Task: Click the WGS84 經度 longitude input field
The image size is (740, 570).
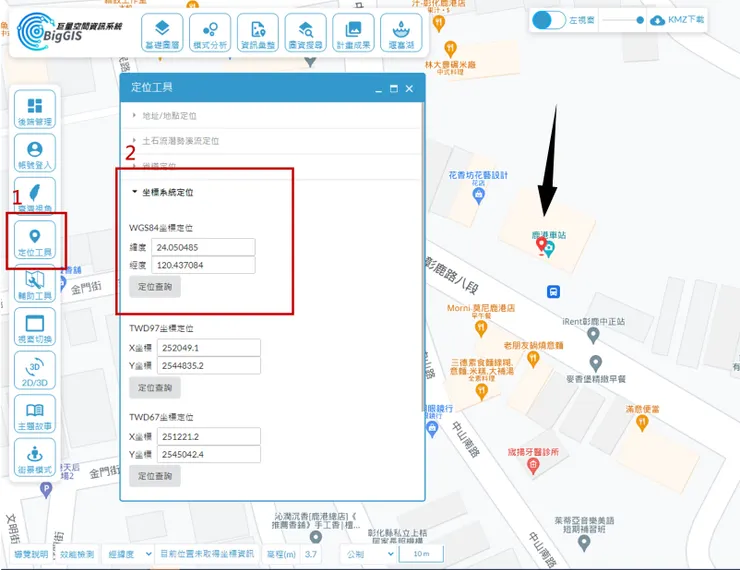Action: click(x=203, y=265)
